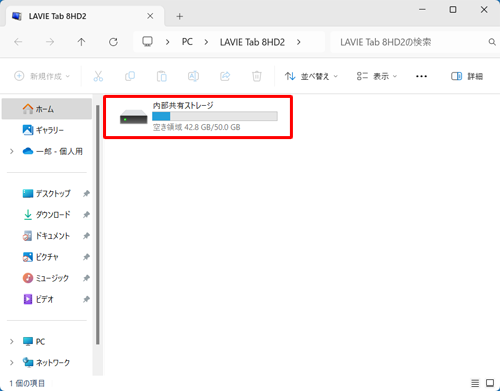The image size is (500, 391).
Task: Click the Delete trash can icon
Action: click(257, 76)
